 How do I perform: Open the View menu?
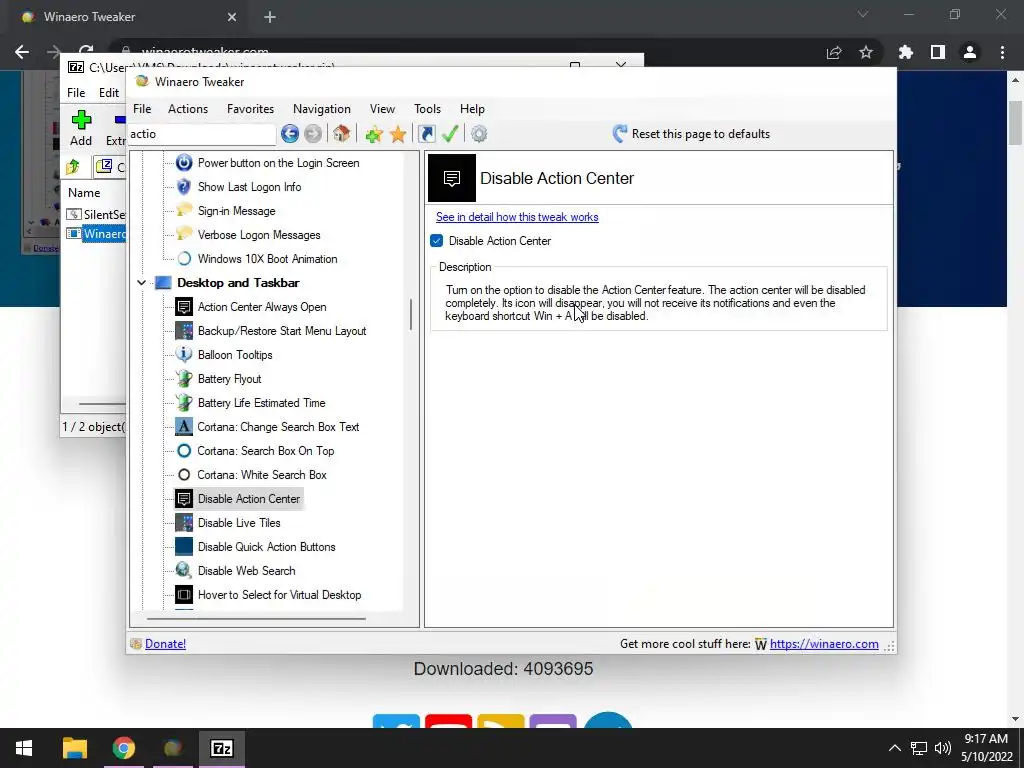(x=382, y=109)
